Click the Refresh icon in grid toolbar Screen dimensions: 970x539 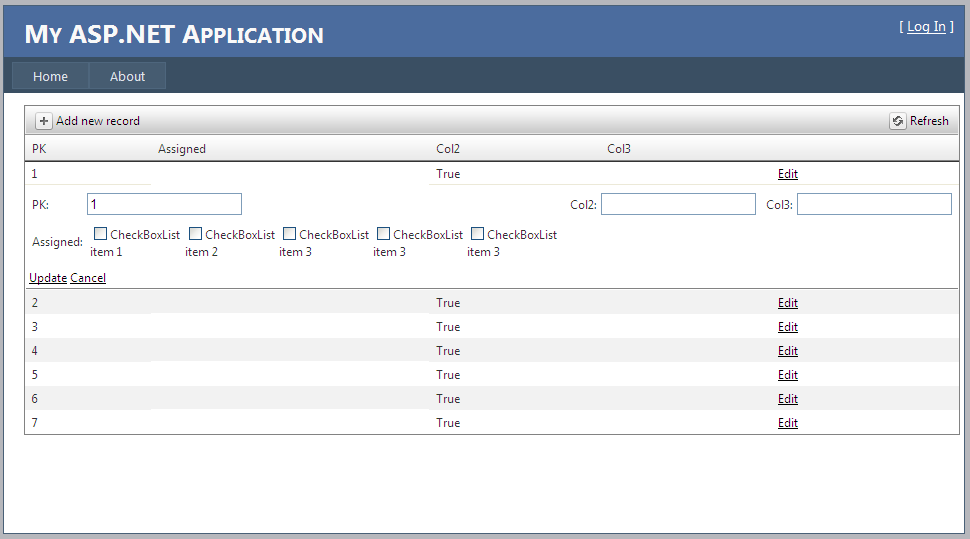[898, 121]
